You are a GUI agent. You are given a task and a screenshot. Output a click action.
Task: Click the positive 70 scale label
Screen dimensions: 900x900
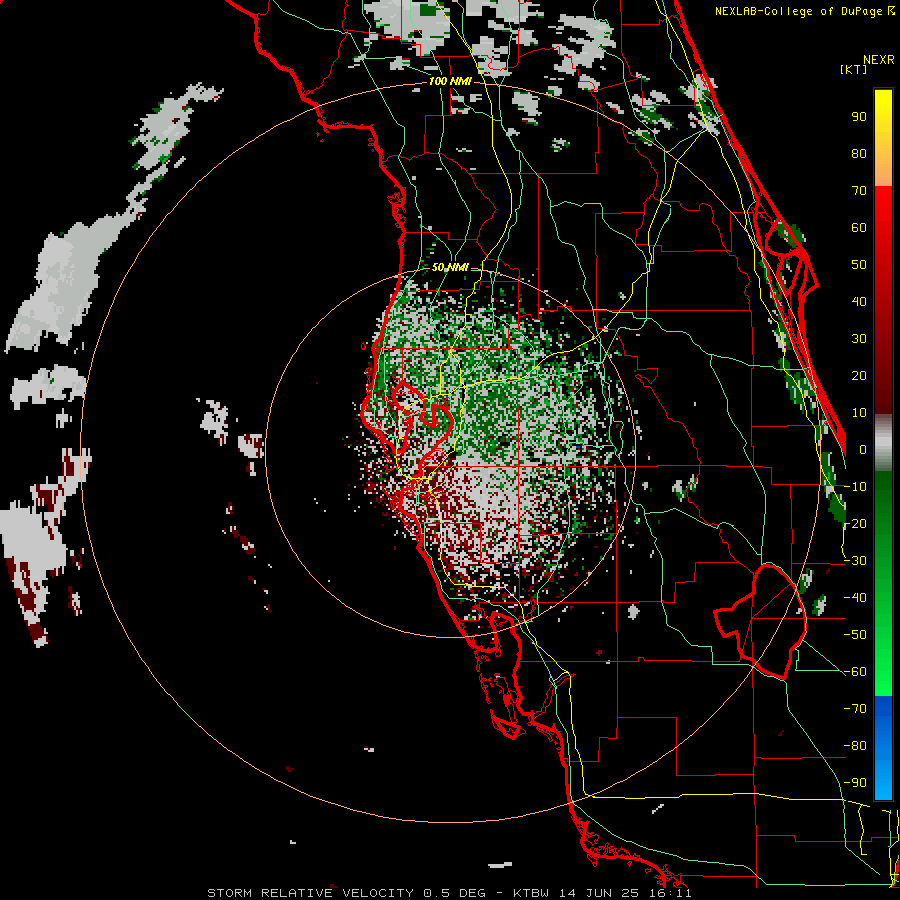(x=859, y=191)
